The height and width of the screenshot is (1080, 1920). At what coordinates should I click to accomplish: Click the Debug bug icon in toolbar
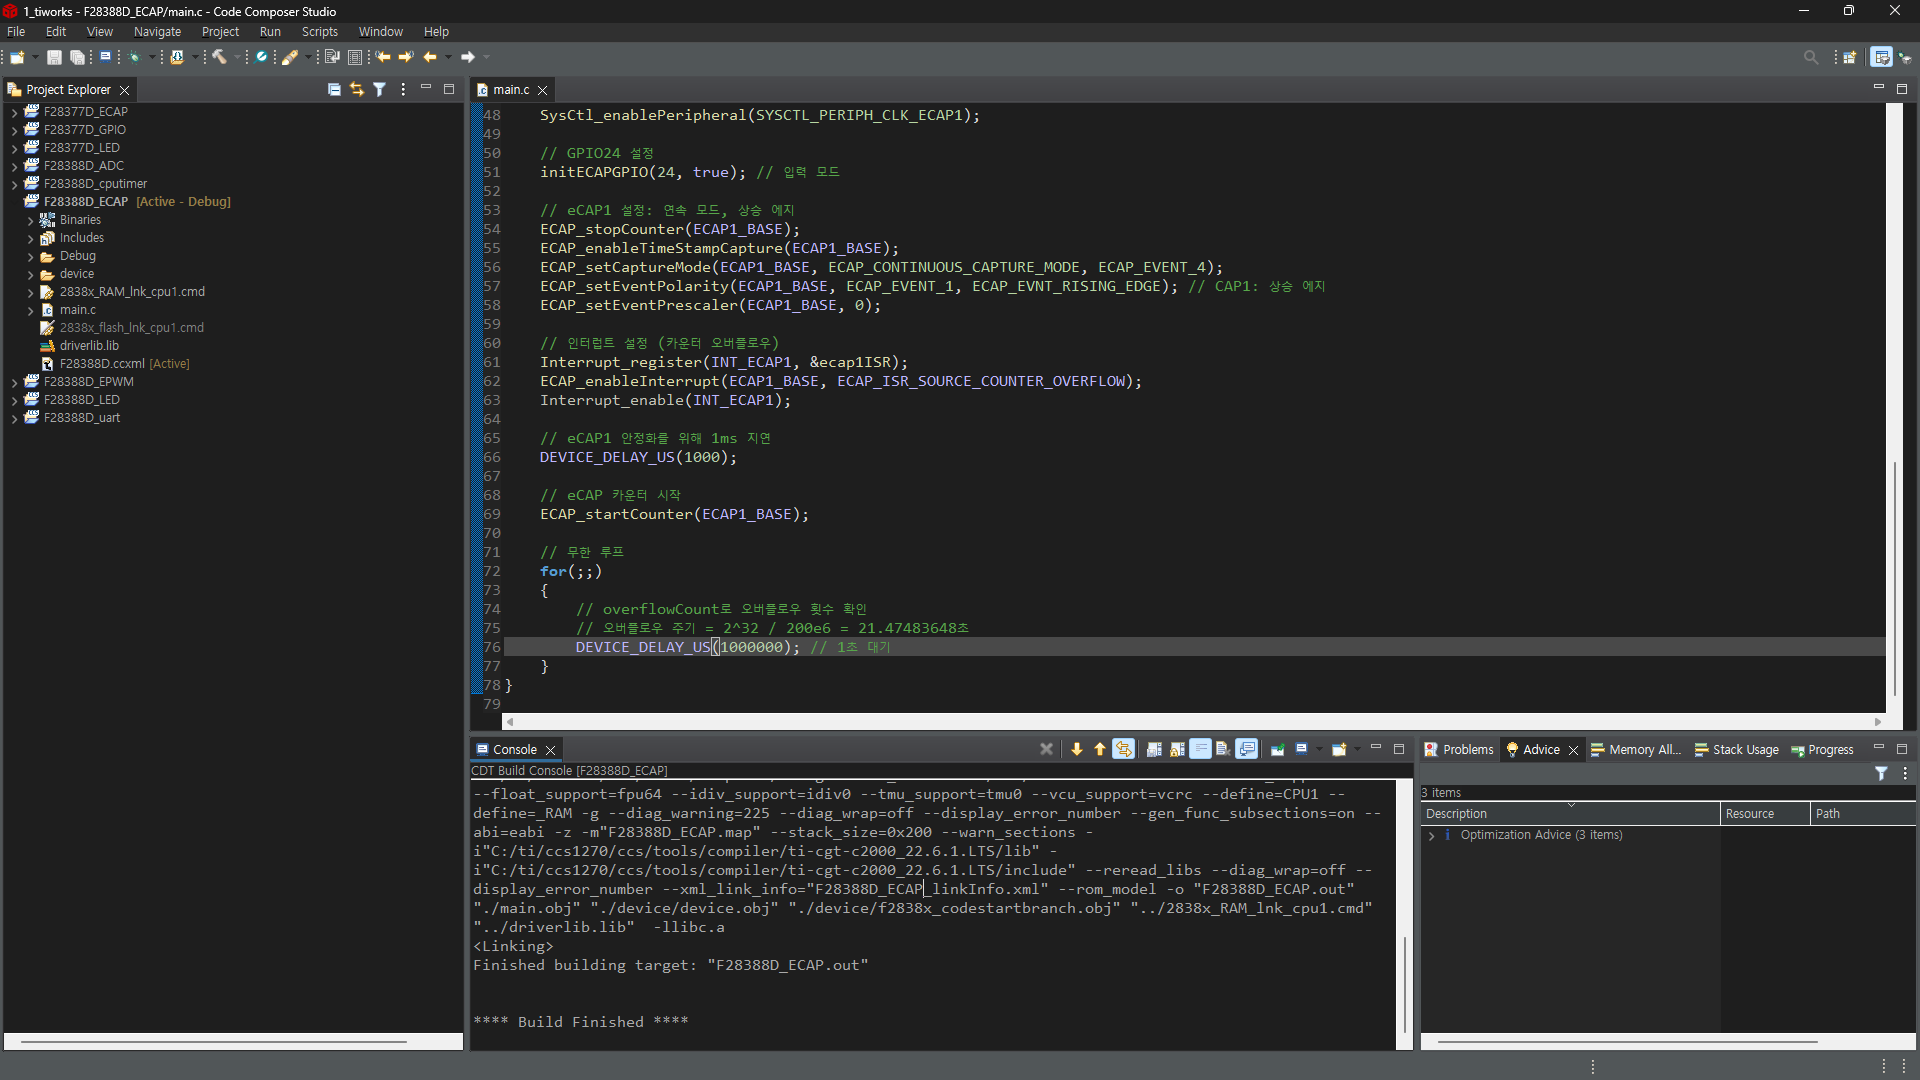pyautogui.click(x=135, y=57)
